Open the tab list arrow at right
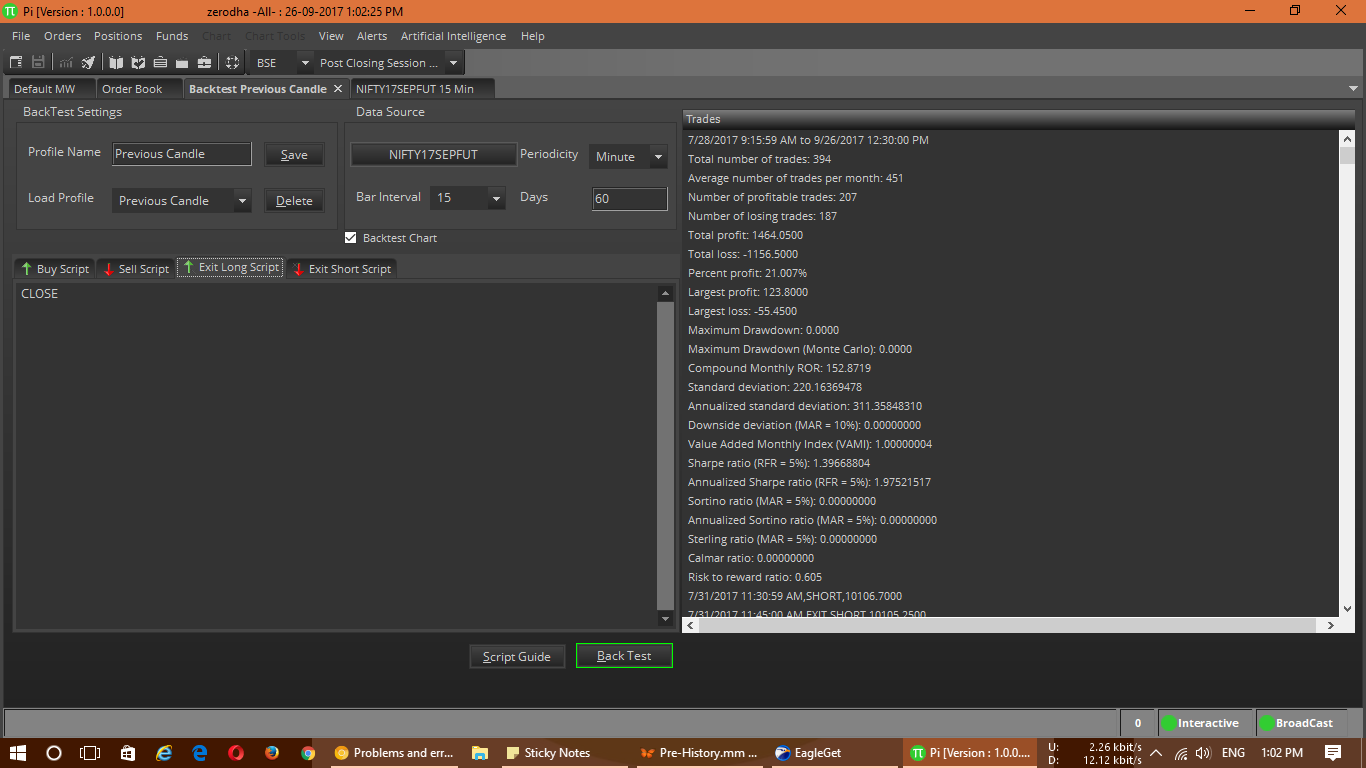The height and width of the screenshot is (768, 1366). [x=1353, y=89]
